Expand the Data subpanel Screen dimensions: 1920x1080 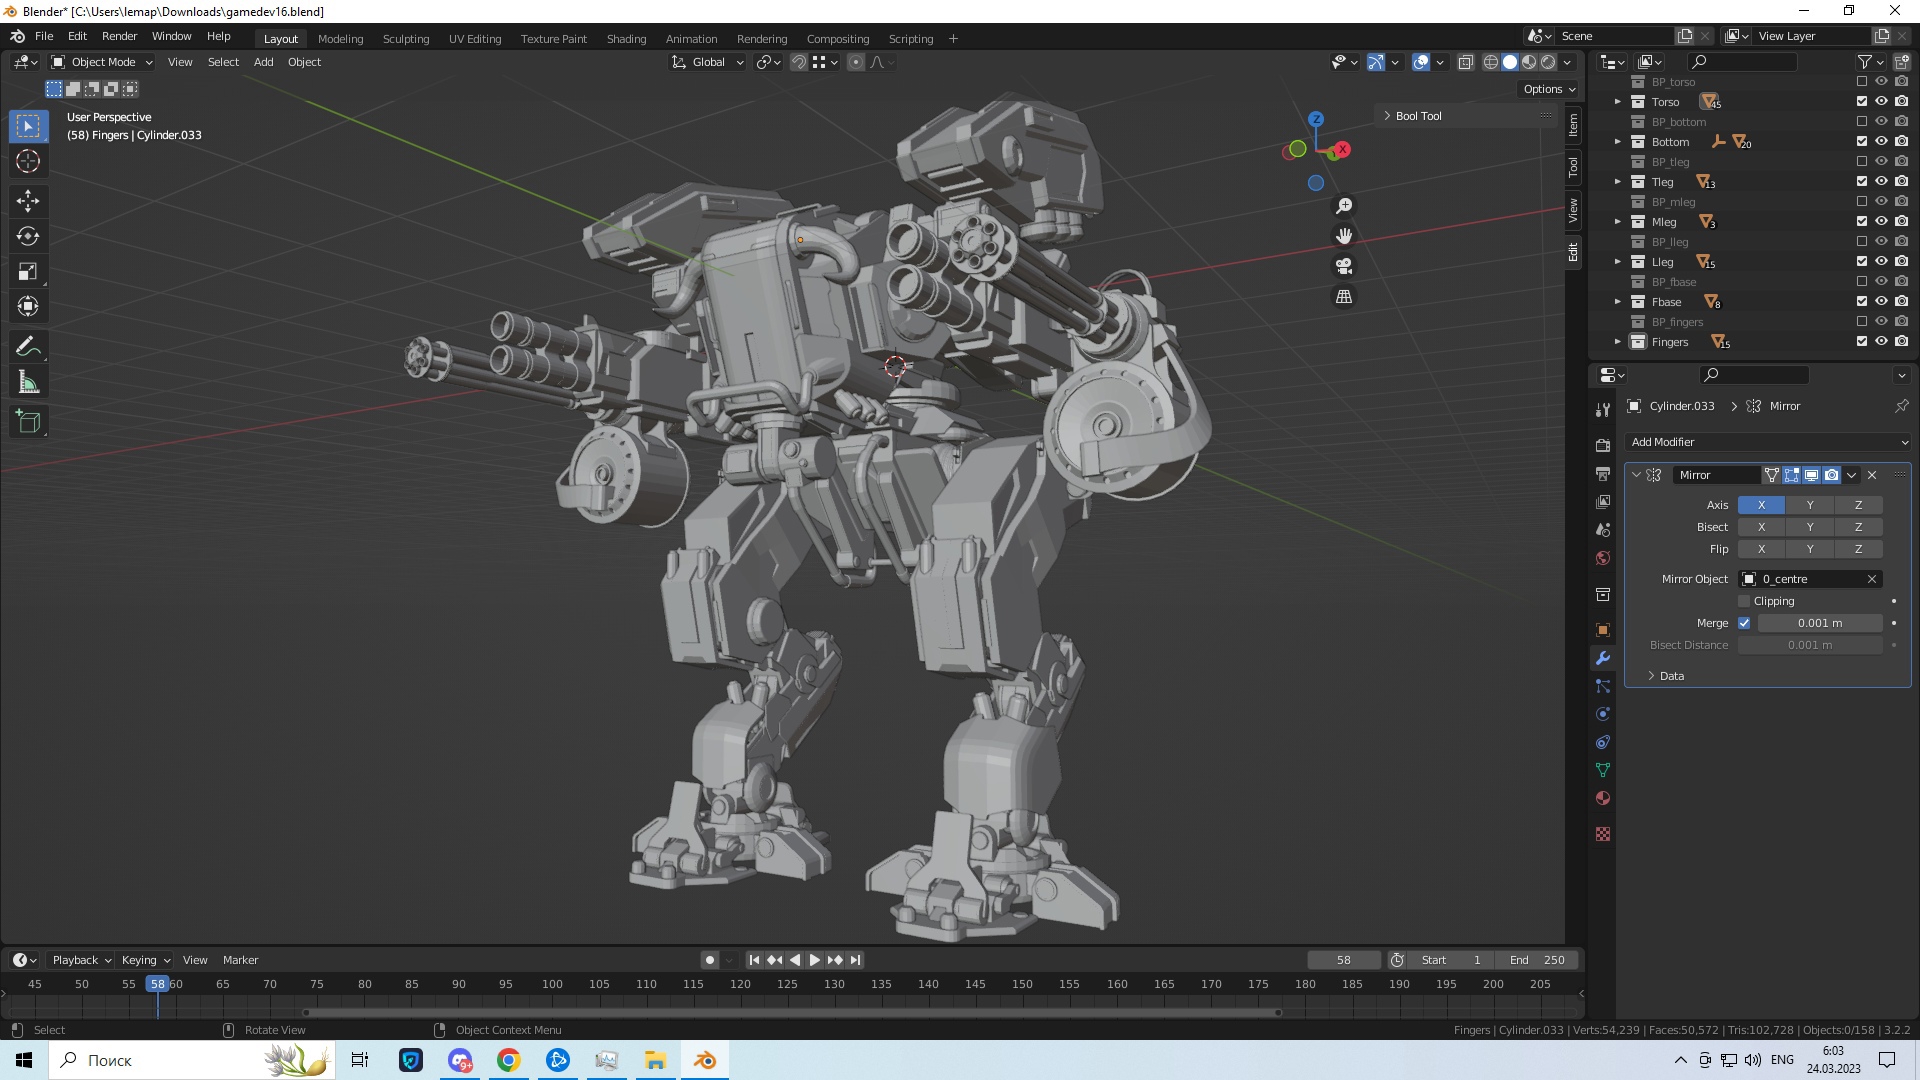pyautogui.click(x=1664, y=676)
